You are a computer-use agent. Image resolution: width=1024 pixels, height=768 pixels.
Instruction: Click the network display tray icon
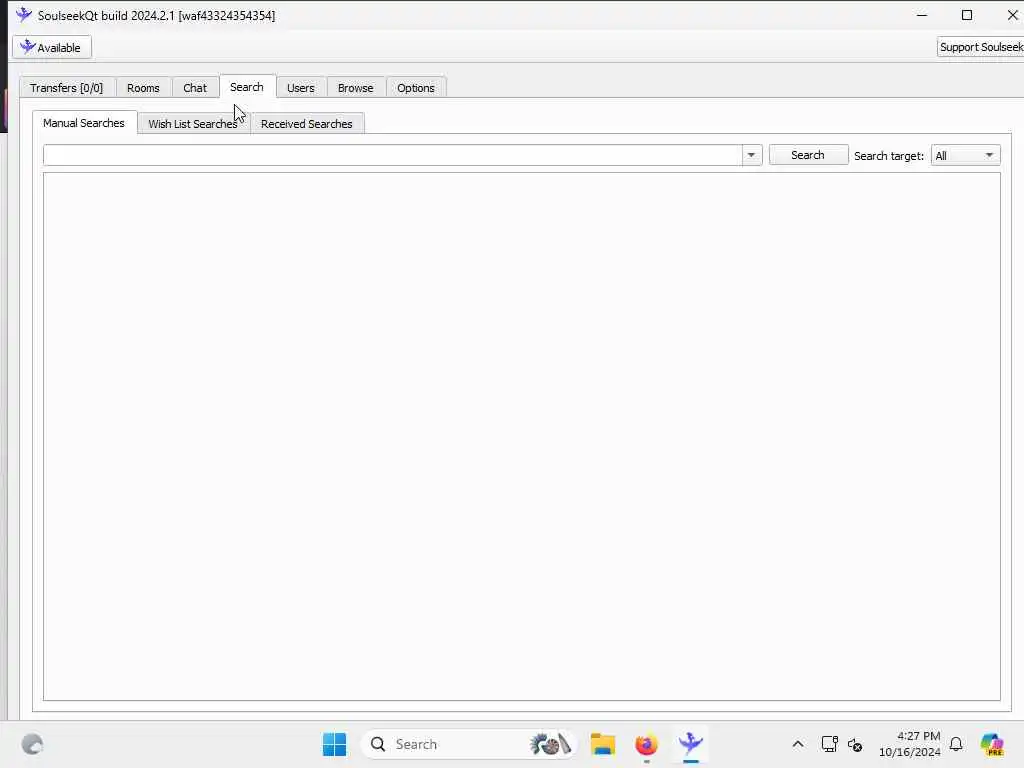829,744
